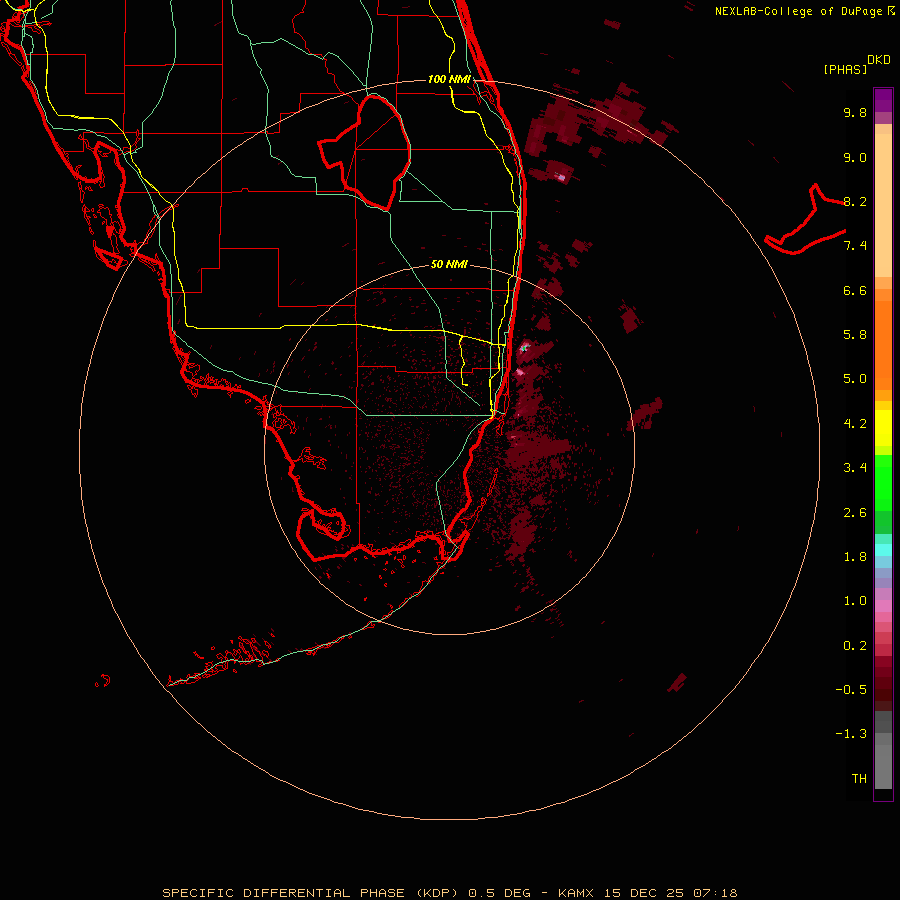Click the "DKD" label above the color scale

879,60
